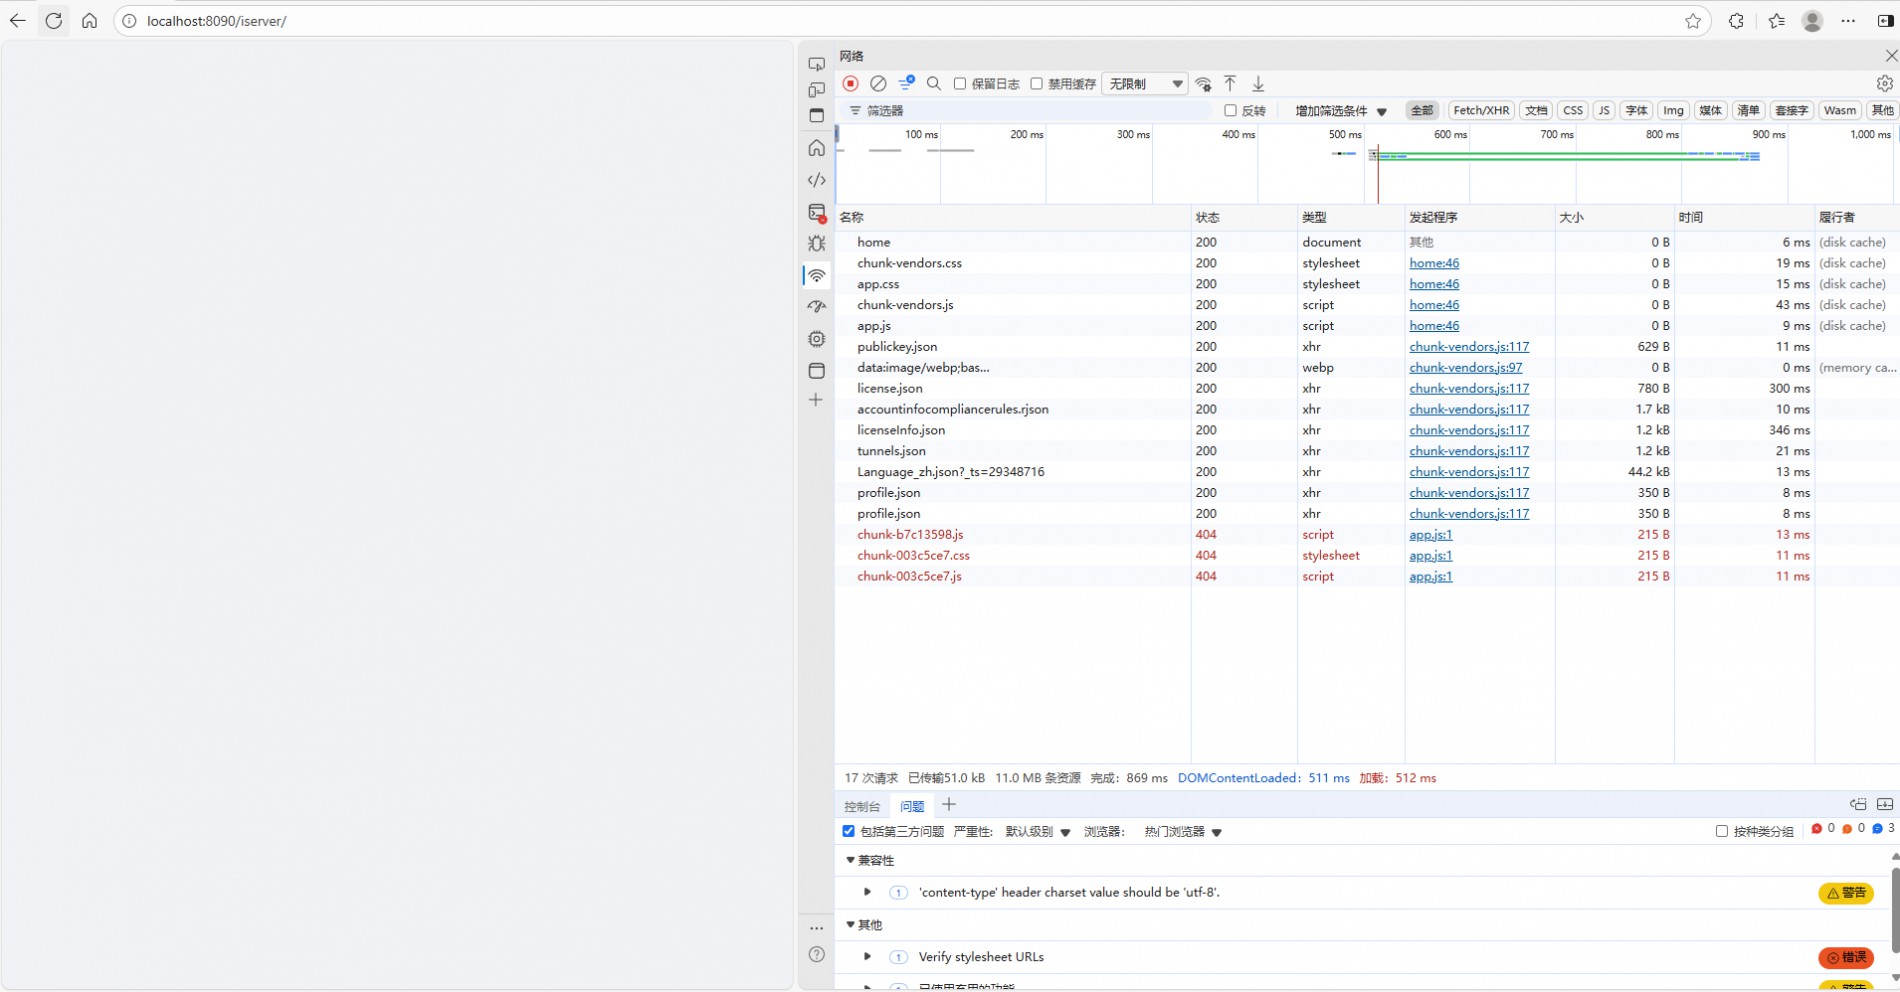Open network panel settings gear
This screenshot has height=992, width=1900.
click(x=1884, y=84)
